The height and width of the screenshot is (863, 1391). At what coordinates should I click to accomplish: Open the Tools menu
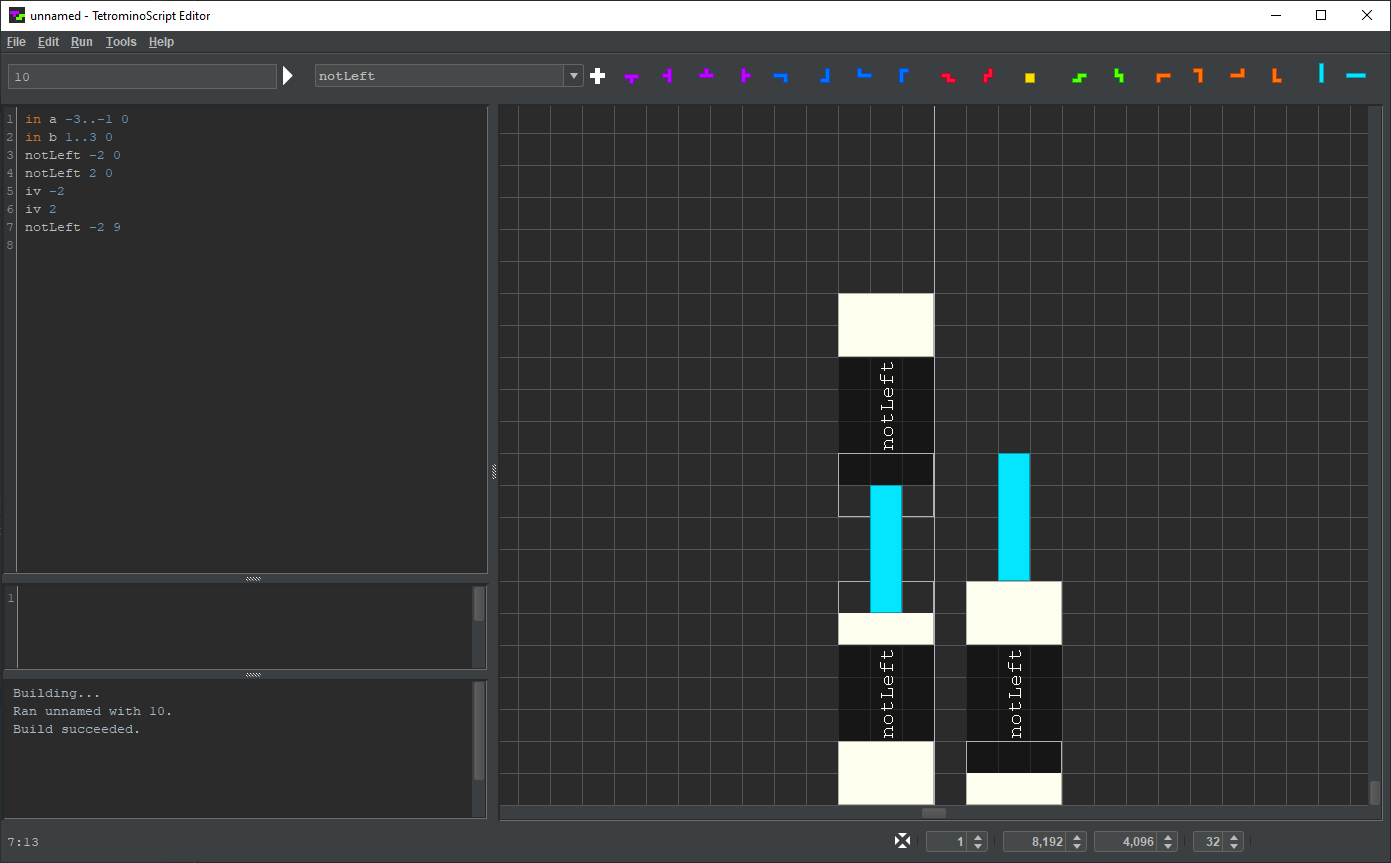coord(121,42)
